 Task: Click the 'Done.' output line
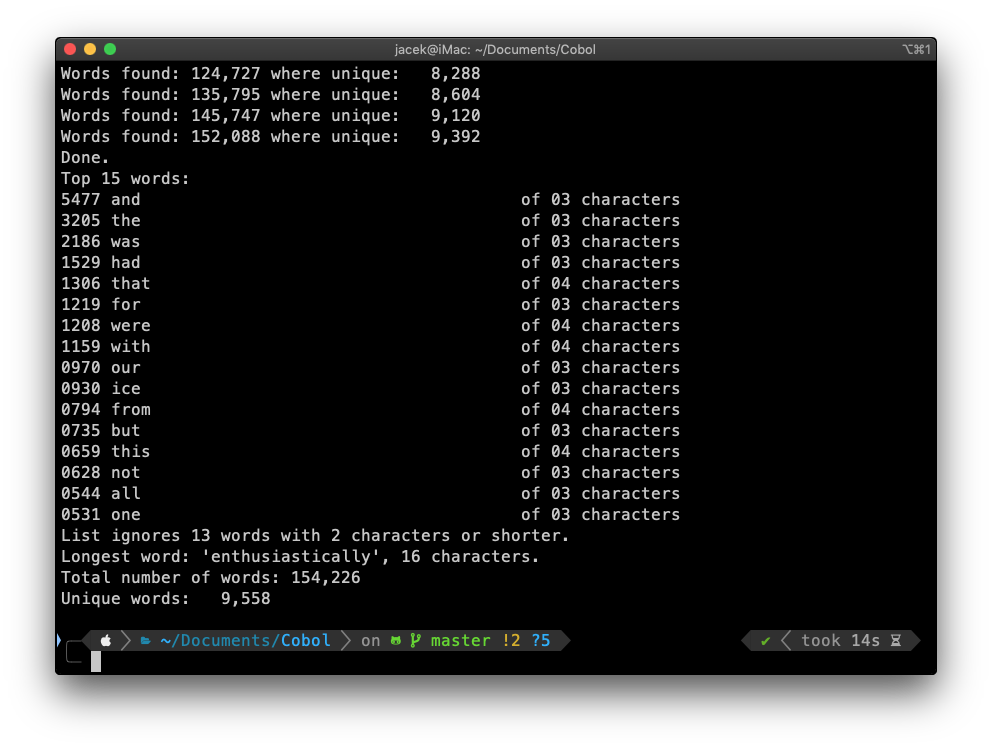85,157
